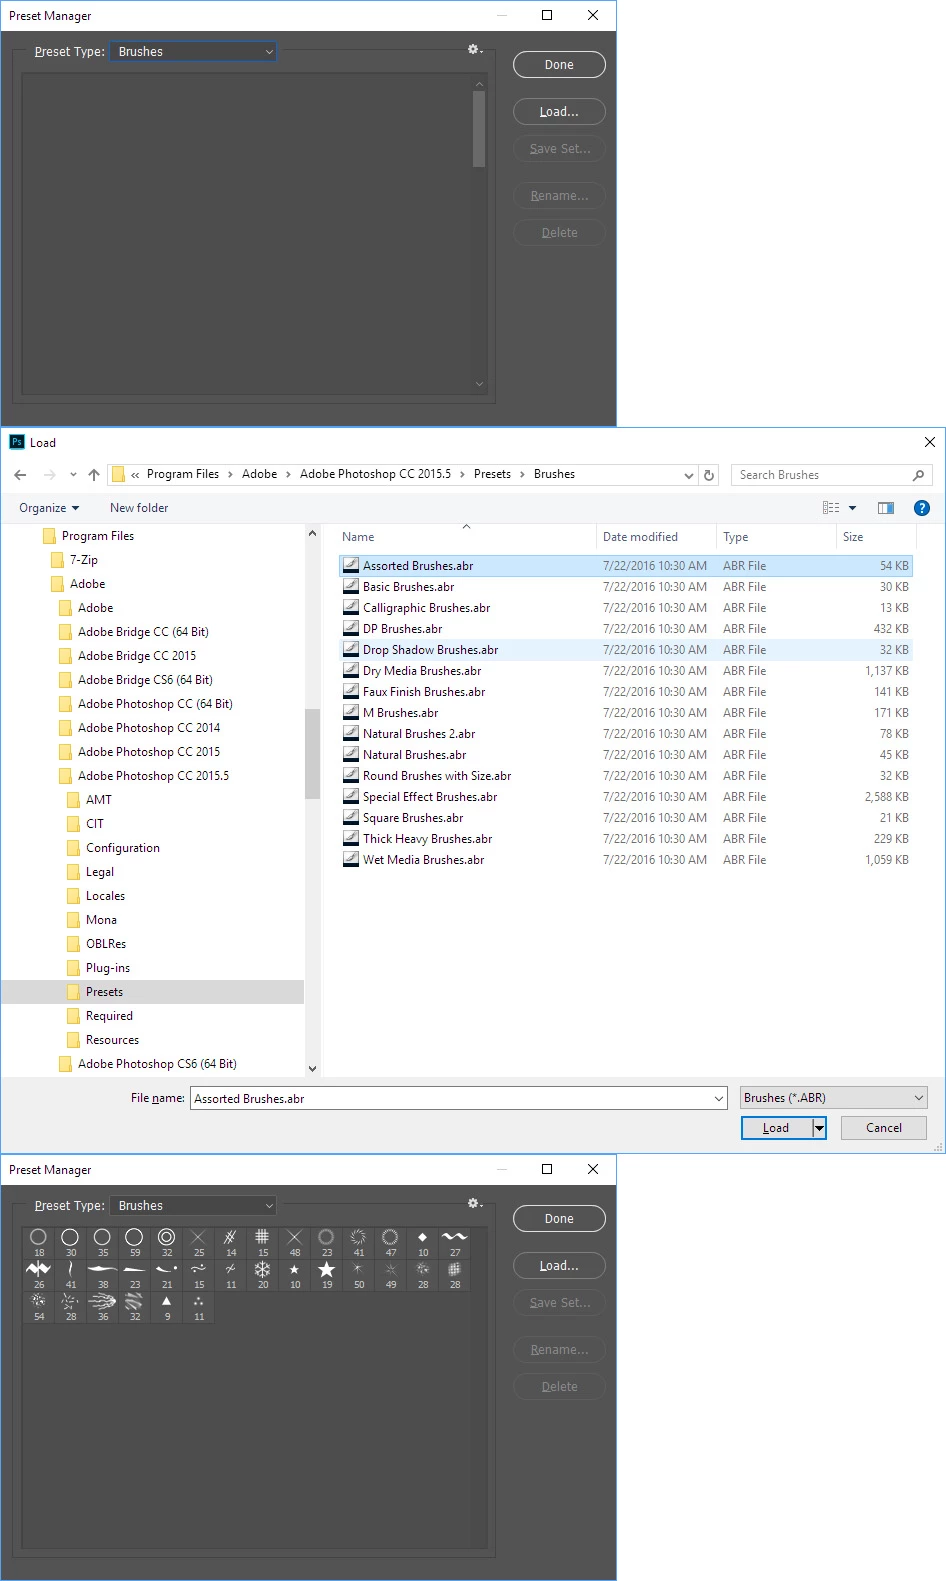Click Presets in the address breadcrumb
This screenshot has width=946, height=1581.
(x=492, y=474)
